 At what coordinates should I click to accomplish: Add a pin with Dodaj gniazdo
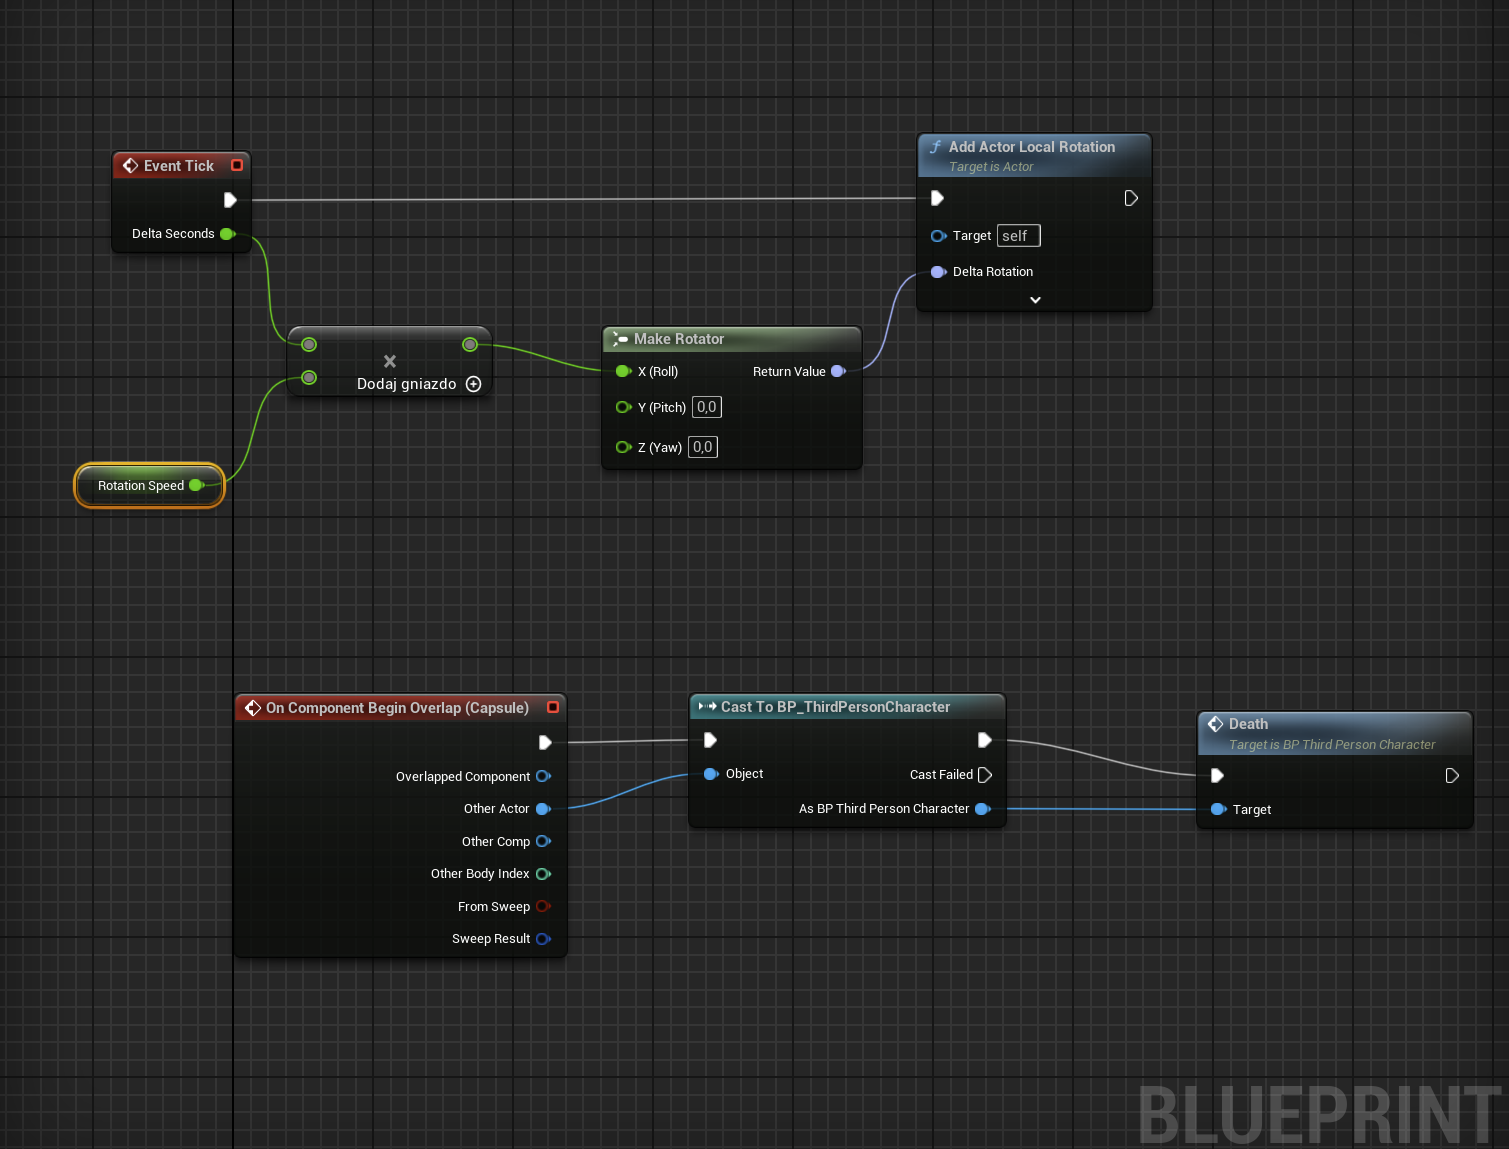(x=474, y=384)
